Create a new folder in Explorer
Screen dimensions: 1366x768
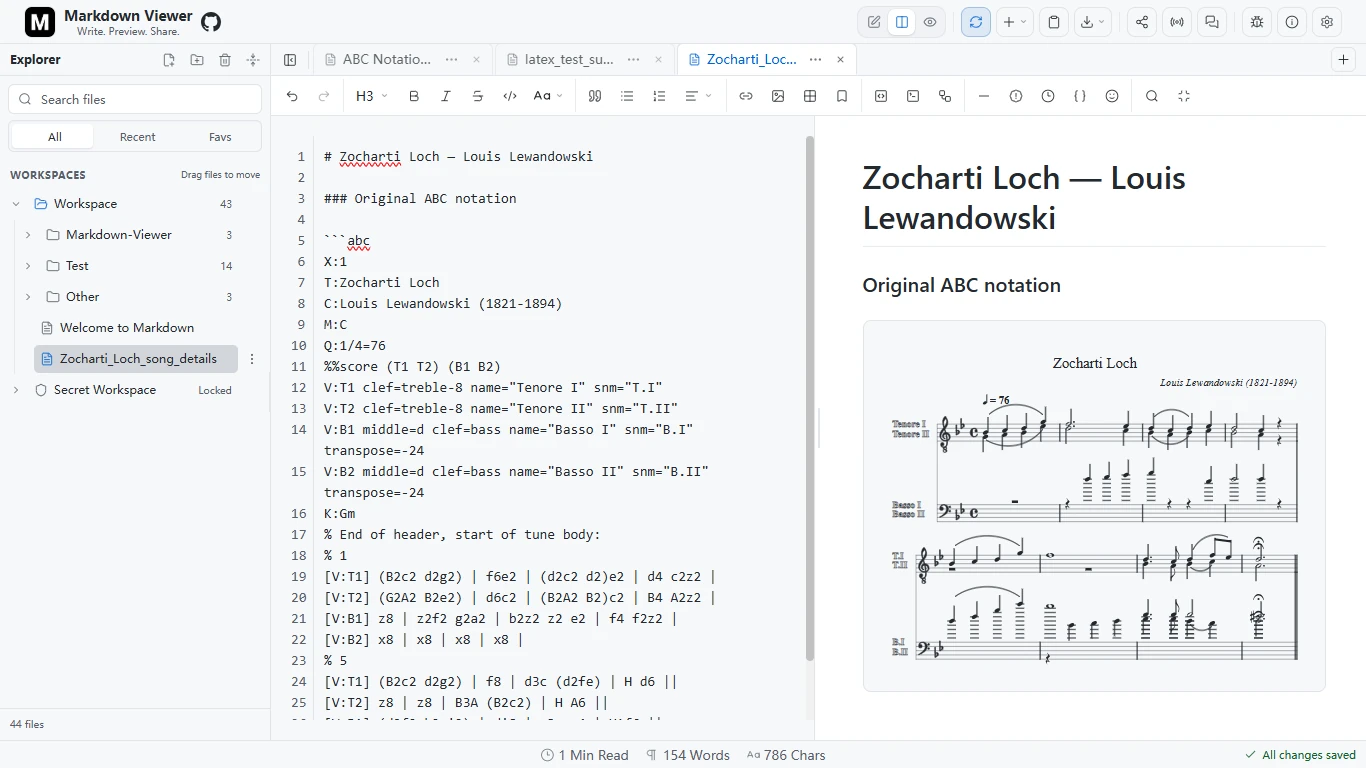pyautogui.click(x=197, y=60)
